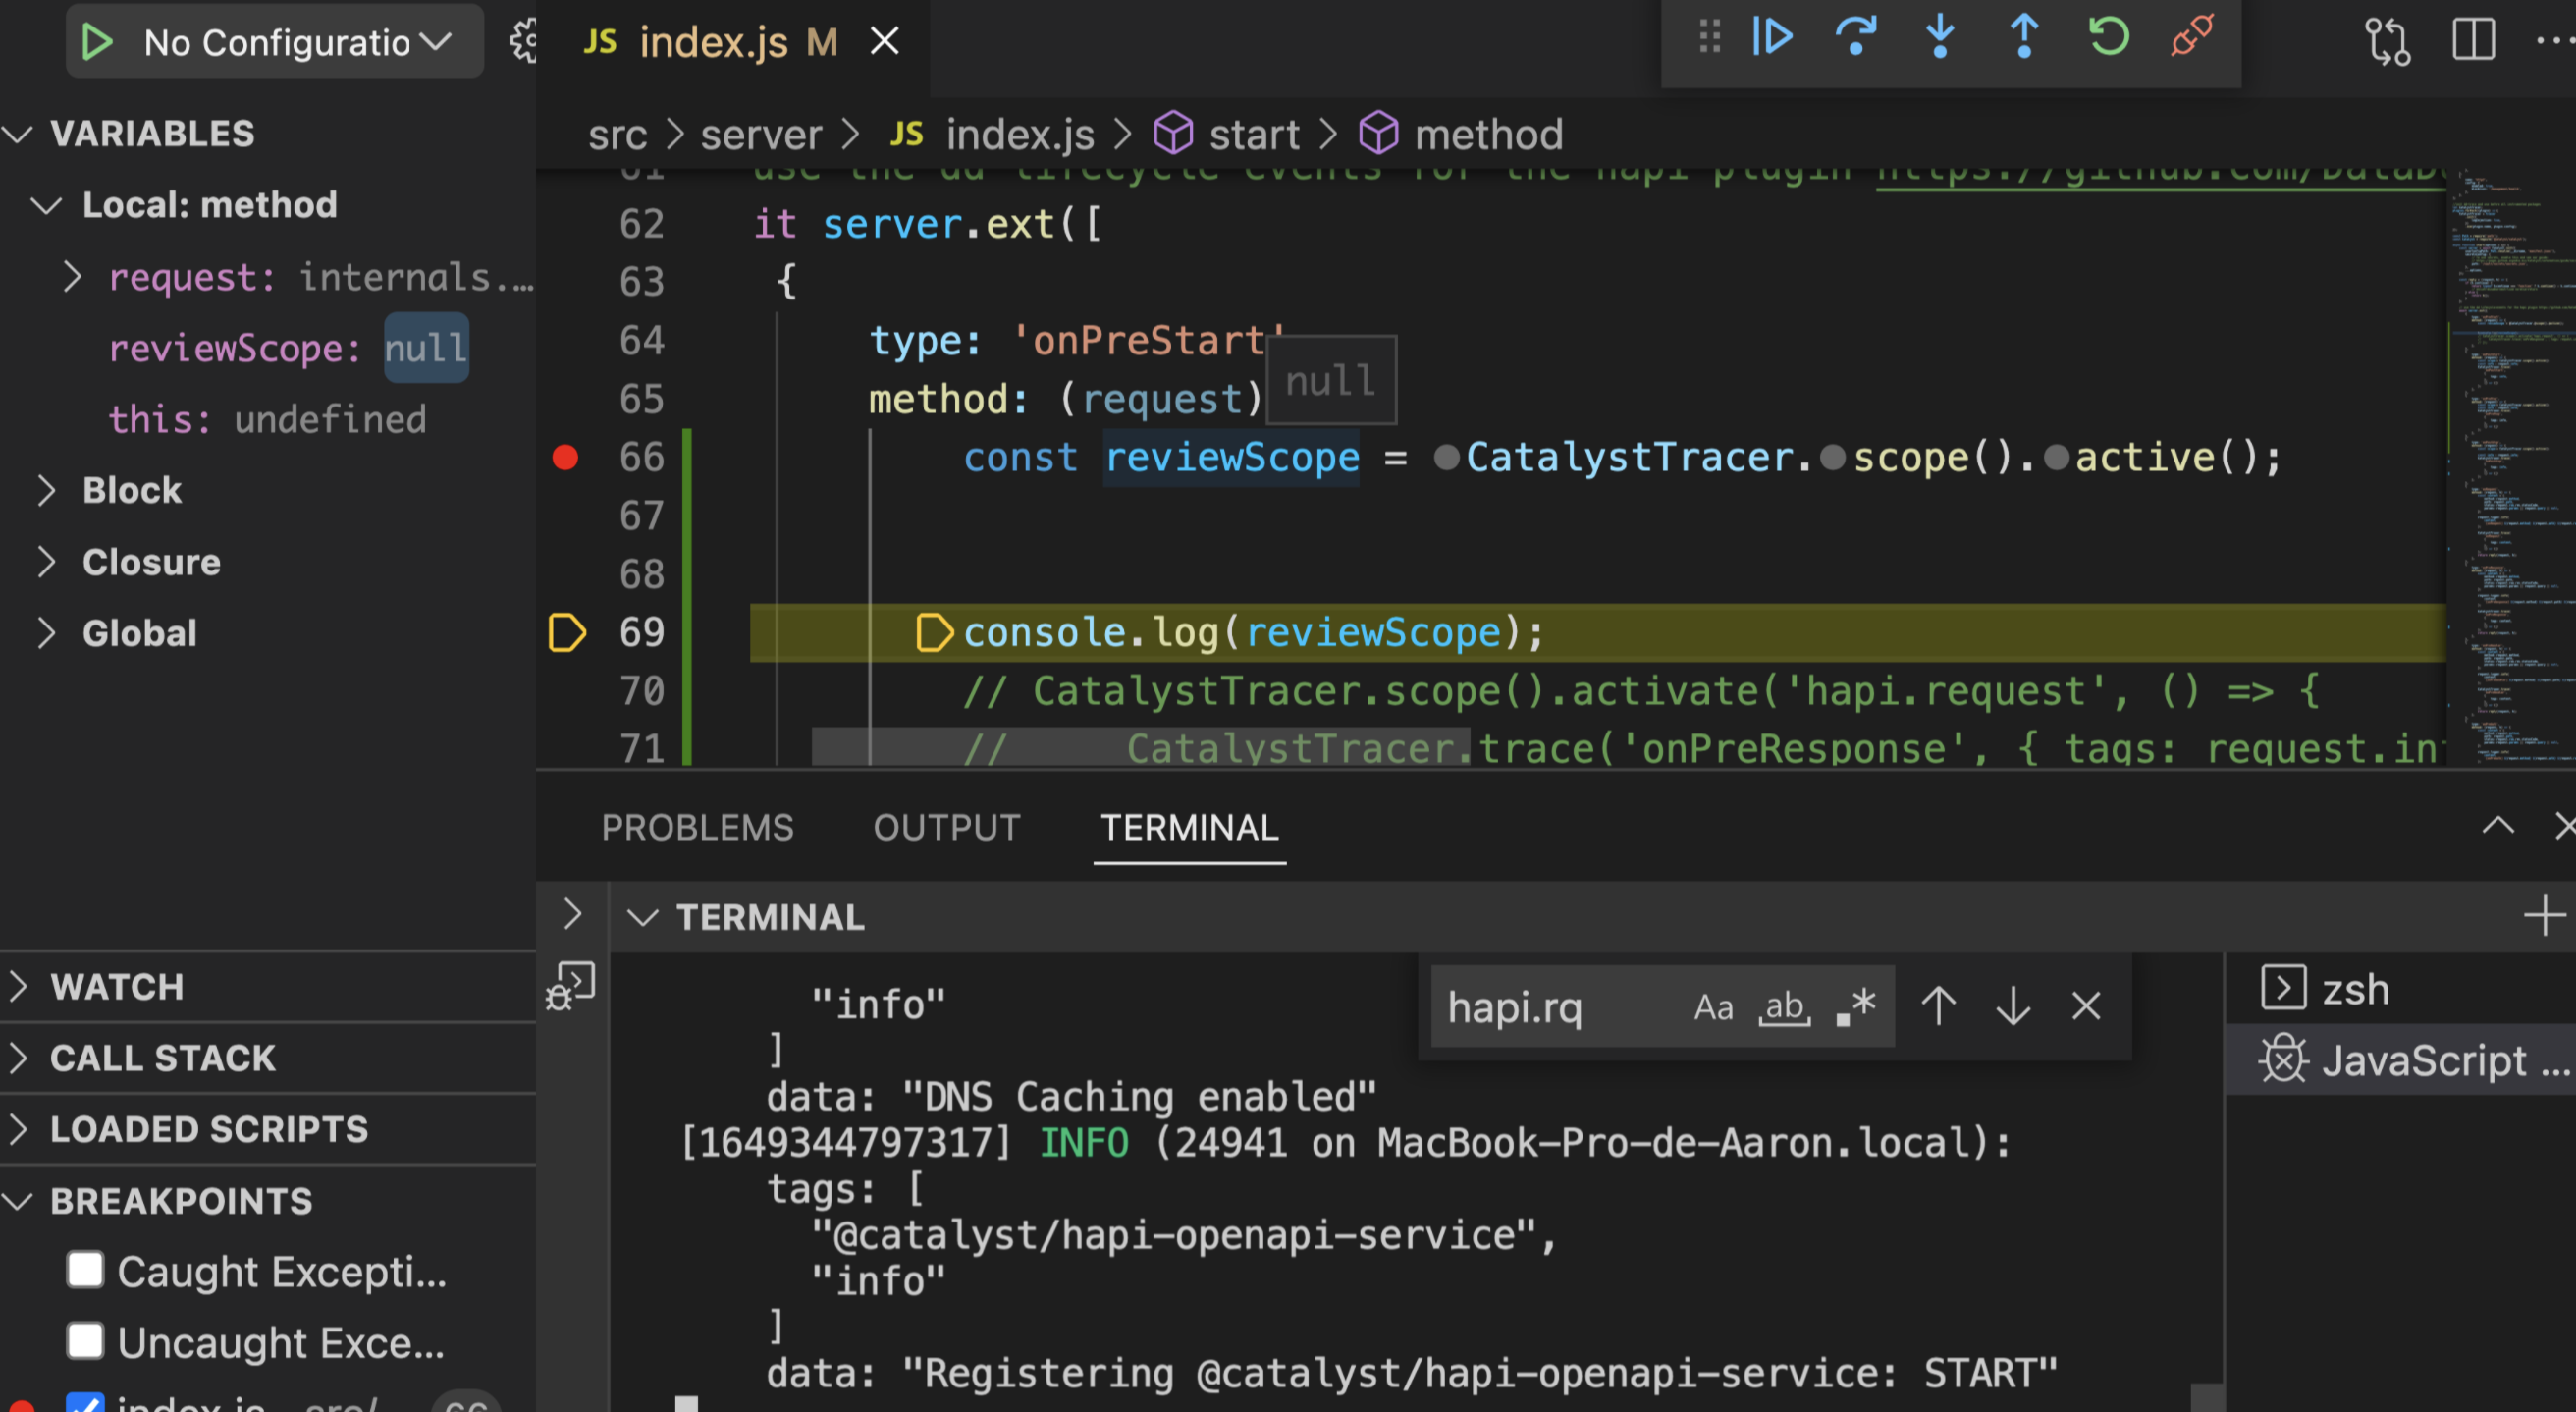This screenshot has height=1412, width=2576.
Task: Select the zsh terminal session
Action: pos(2354,990)
